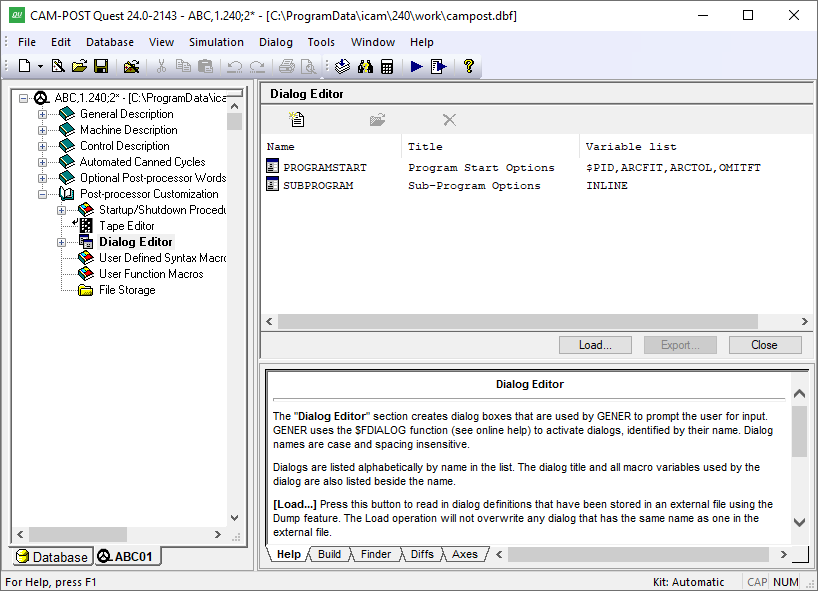Click the scissors Cut icon
This screenshot has height=591, width=818.
[161, 66]
